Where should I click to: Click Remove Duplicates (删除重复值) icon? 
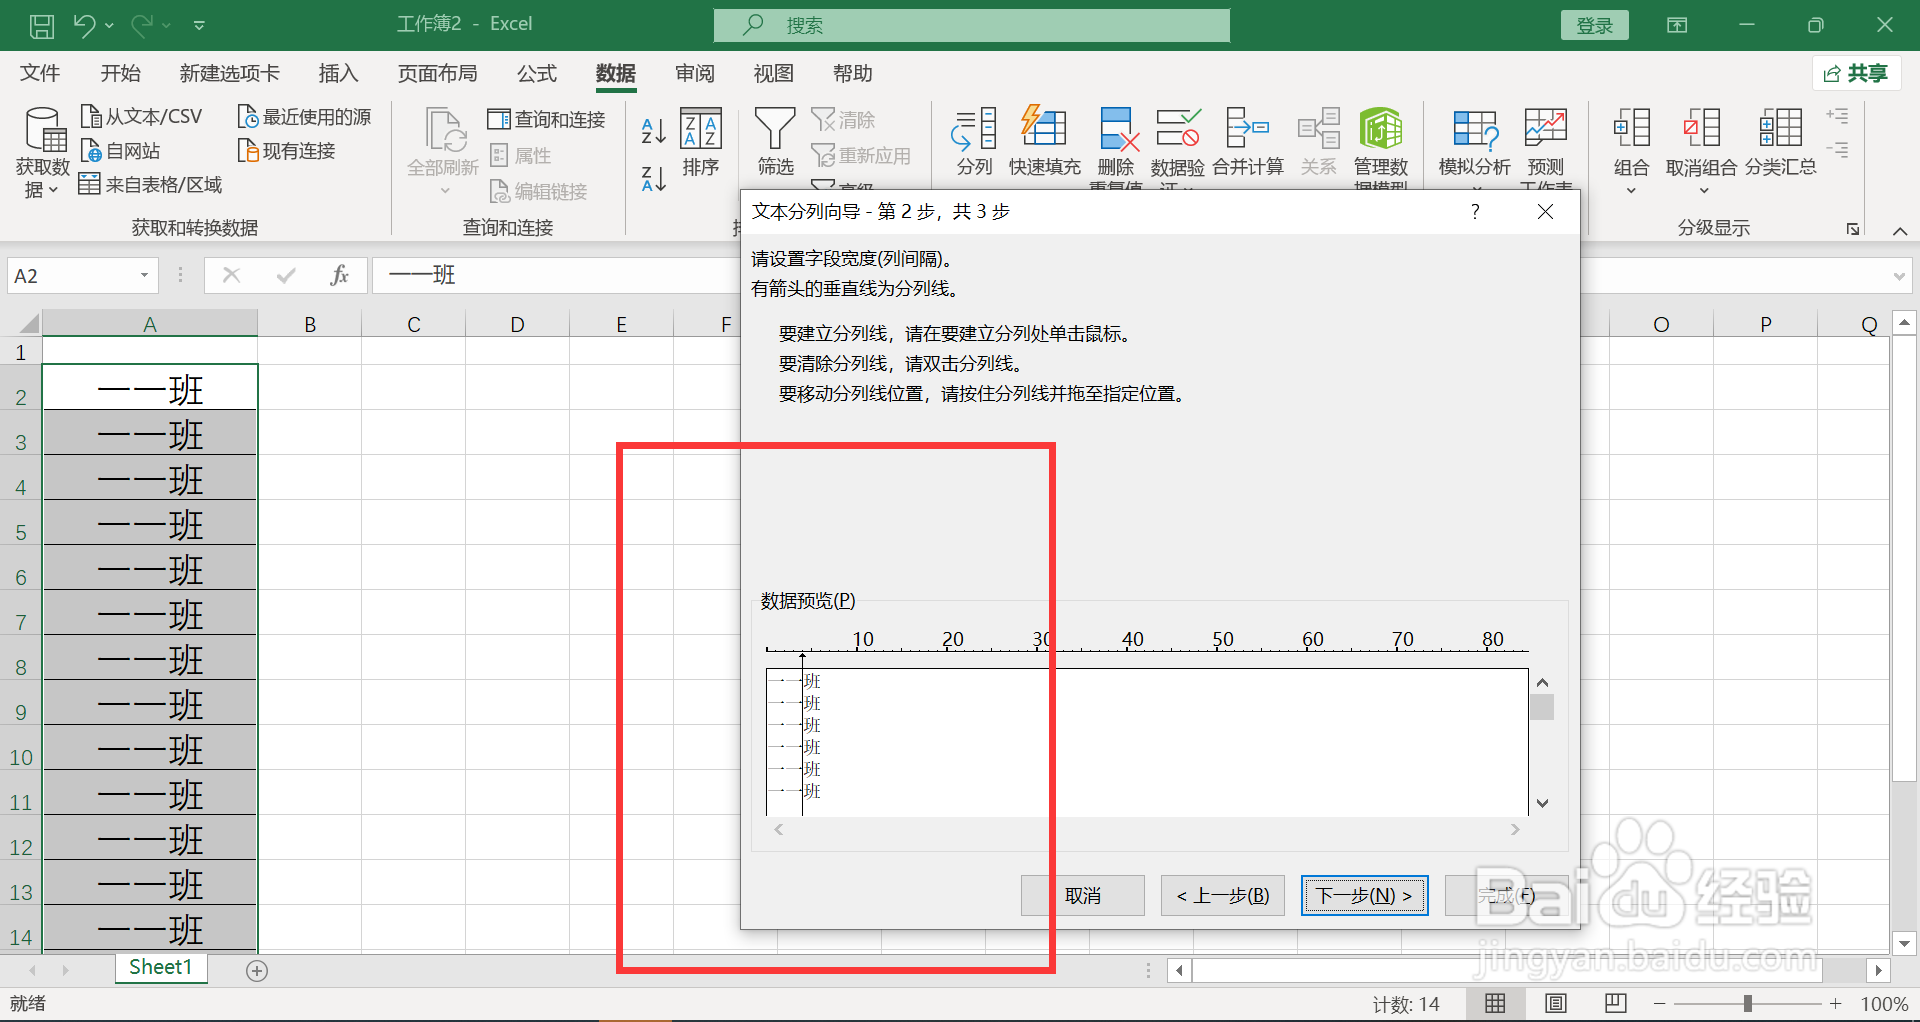tap(1117, 146)
